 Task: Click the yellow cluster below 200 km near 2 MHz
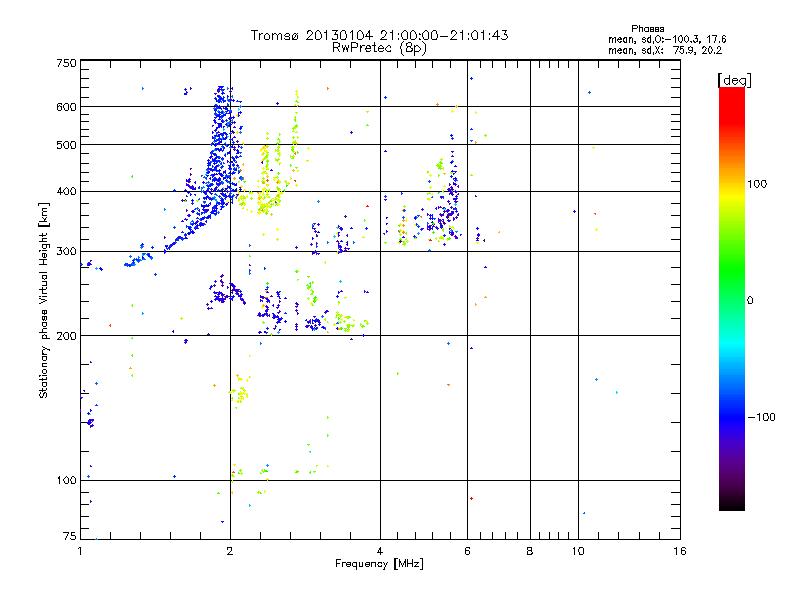point(240,392)
